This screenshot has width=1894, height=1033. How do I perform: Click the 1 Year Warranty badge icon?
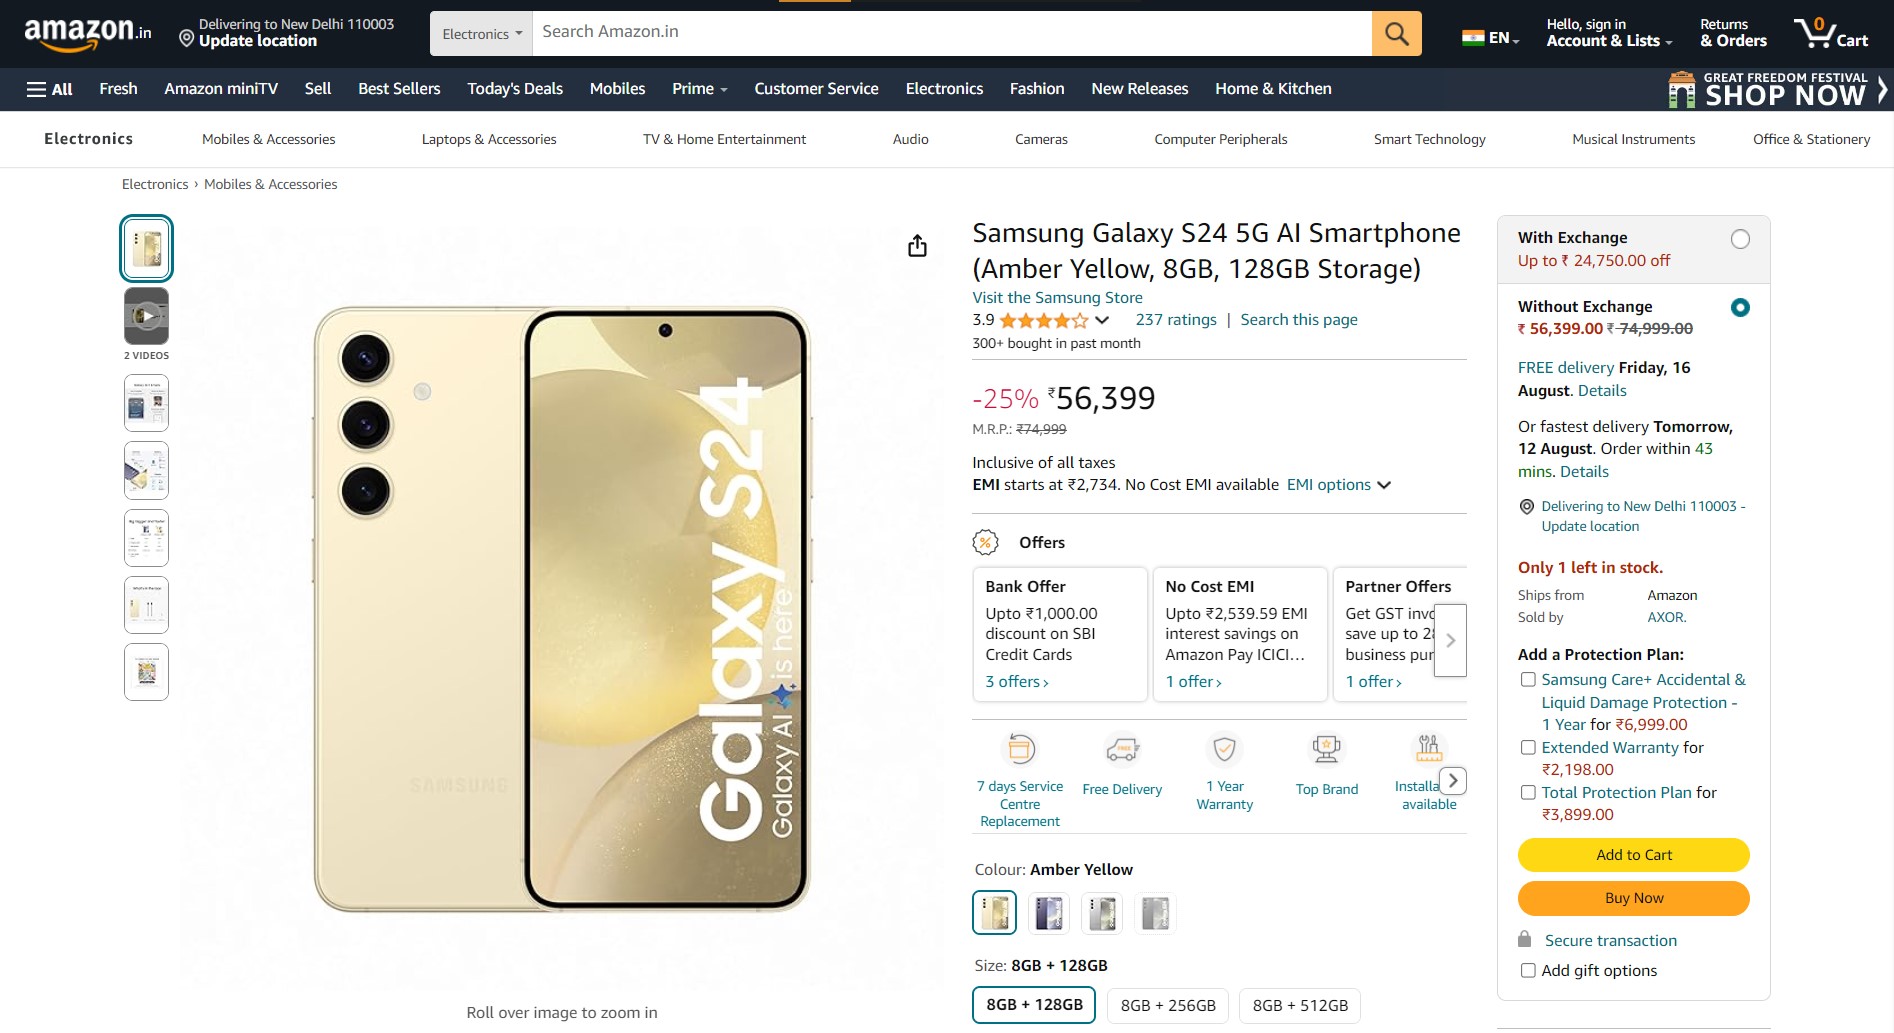(1224, 748)
